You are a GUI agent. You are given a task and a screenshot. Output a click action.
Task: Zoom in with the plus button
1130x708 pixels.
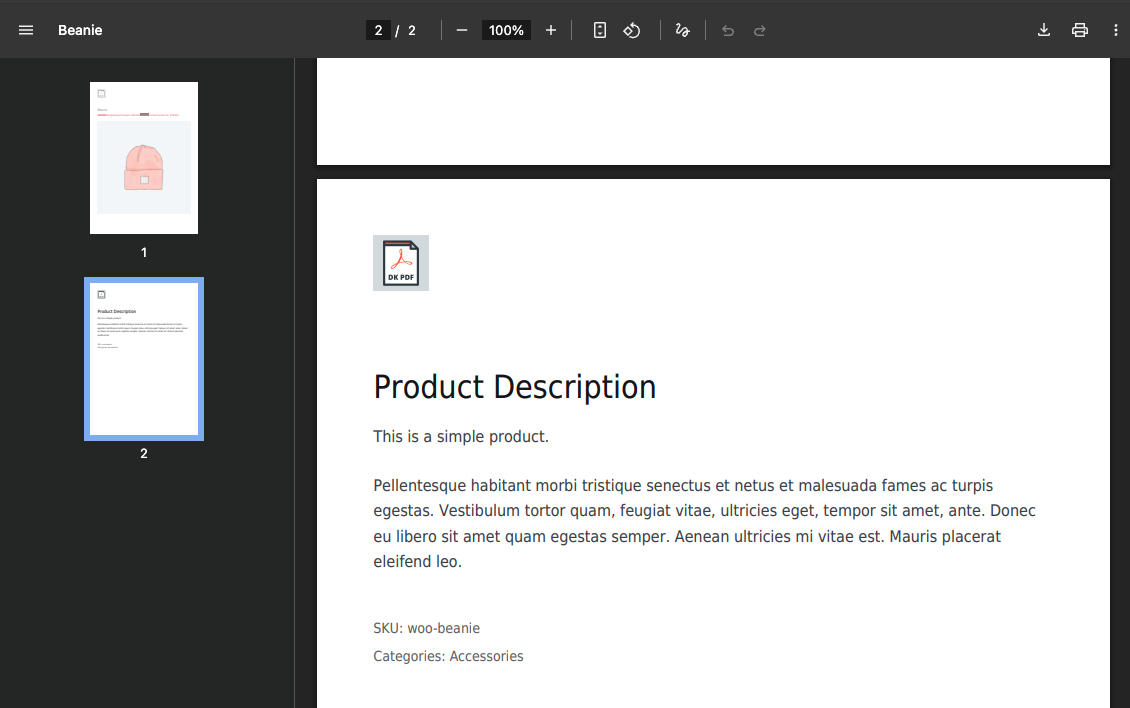(x=551, y=30)
